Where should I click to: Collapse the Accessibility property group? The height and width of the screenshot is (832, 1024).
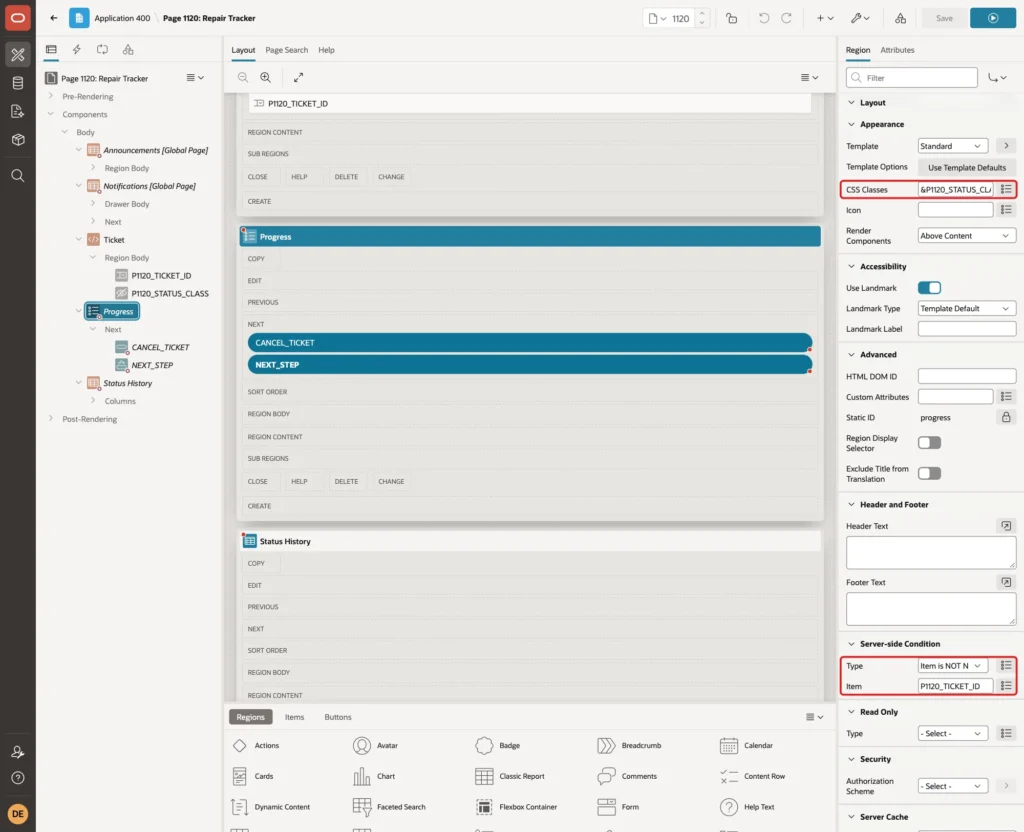pyautogui.click(x=851, y=266)
